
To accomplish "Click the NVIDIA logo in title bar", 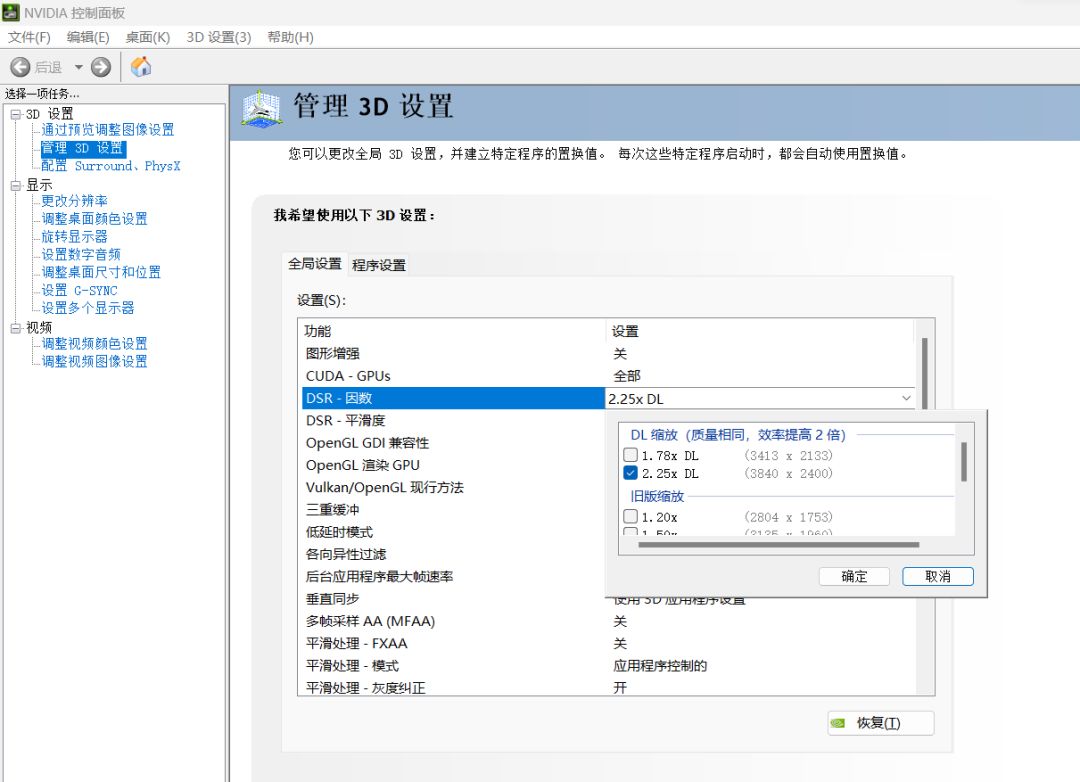I will (11, 13).
